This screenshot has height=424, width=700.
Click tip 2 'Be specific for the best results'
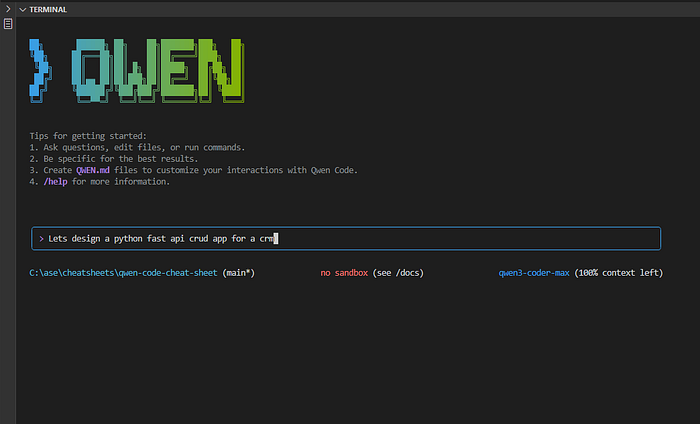[x=114, y=159]
